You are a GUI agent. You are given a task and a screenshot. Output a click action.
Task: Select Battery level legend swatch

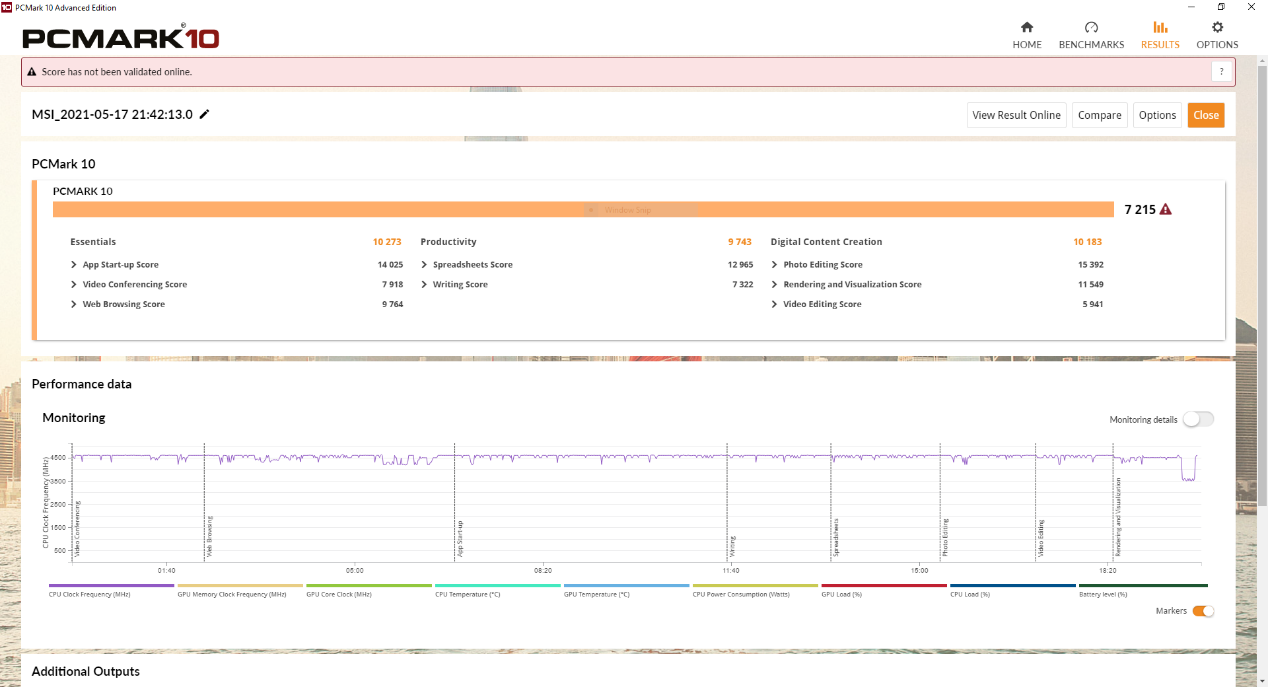[1143, 586]
